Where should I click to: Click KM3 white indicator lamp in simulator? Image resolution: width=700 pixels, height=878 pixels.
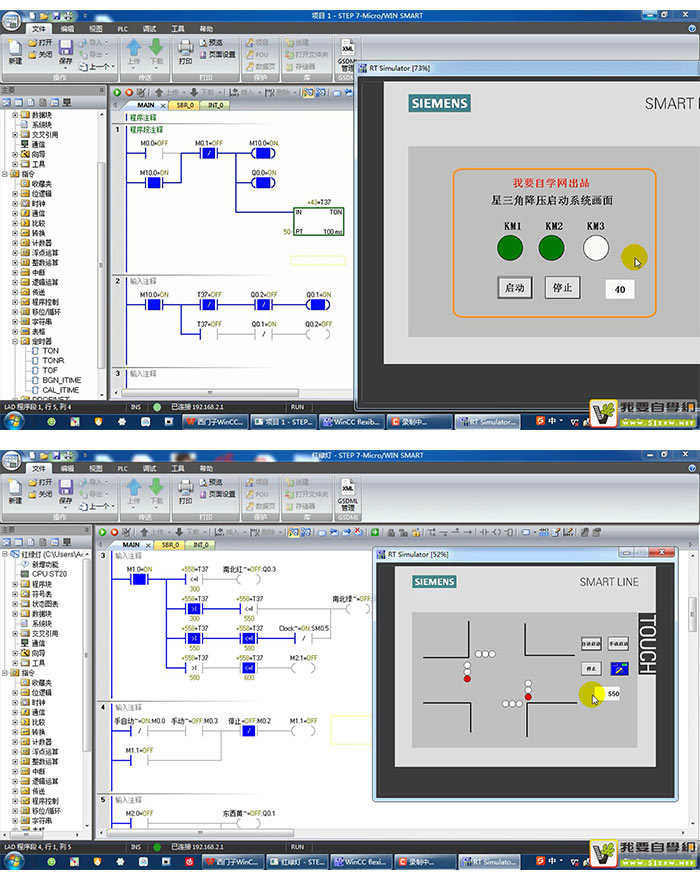coord(596,249)
